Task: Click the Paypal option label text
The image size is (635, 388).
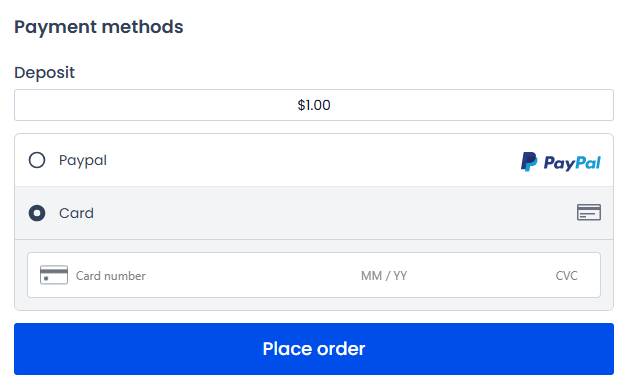Action: click(x=83, y=160)
